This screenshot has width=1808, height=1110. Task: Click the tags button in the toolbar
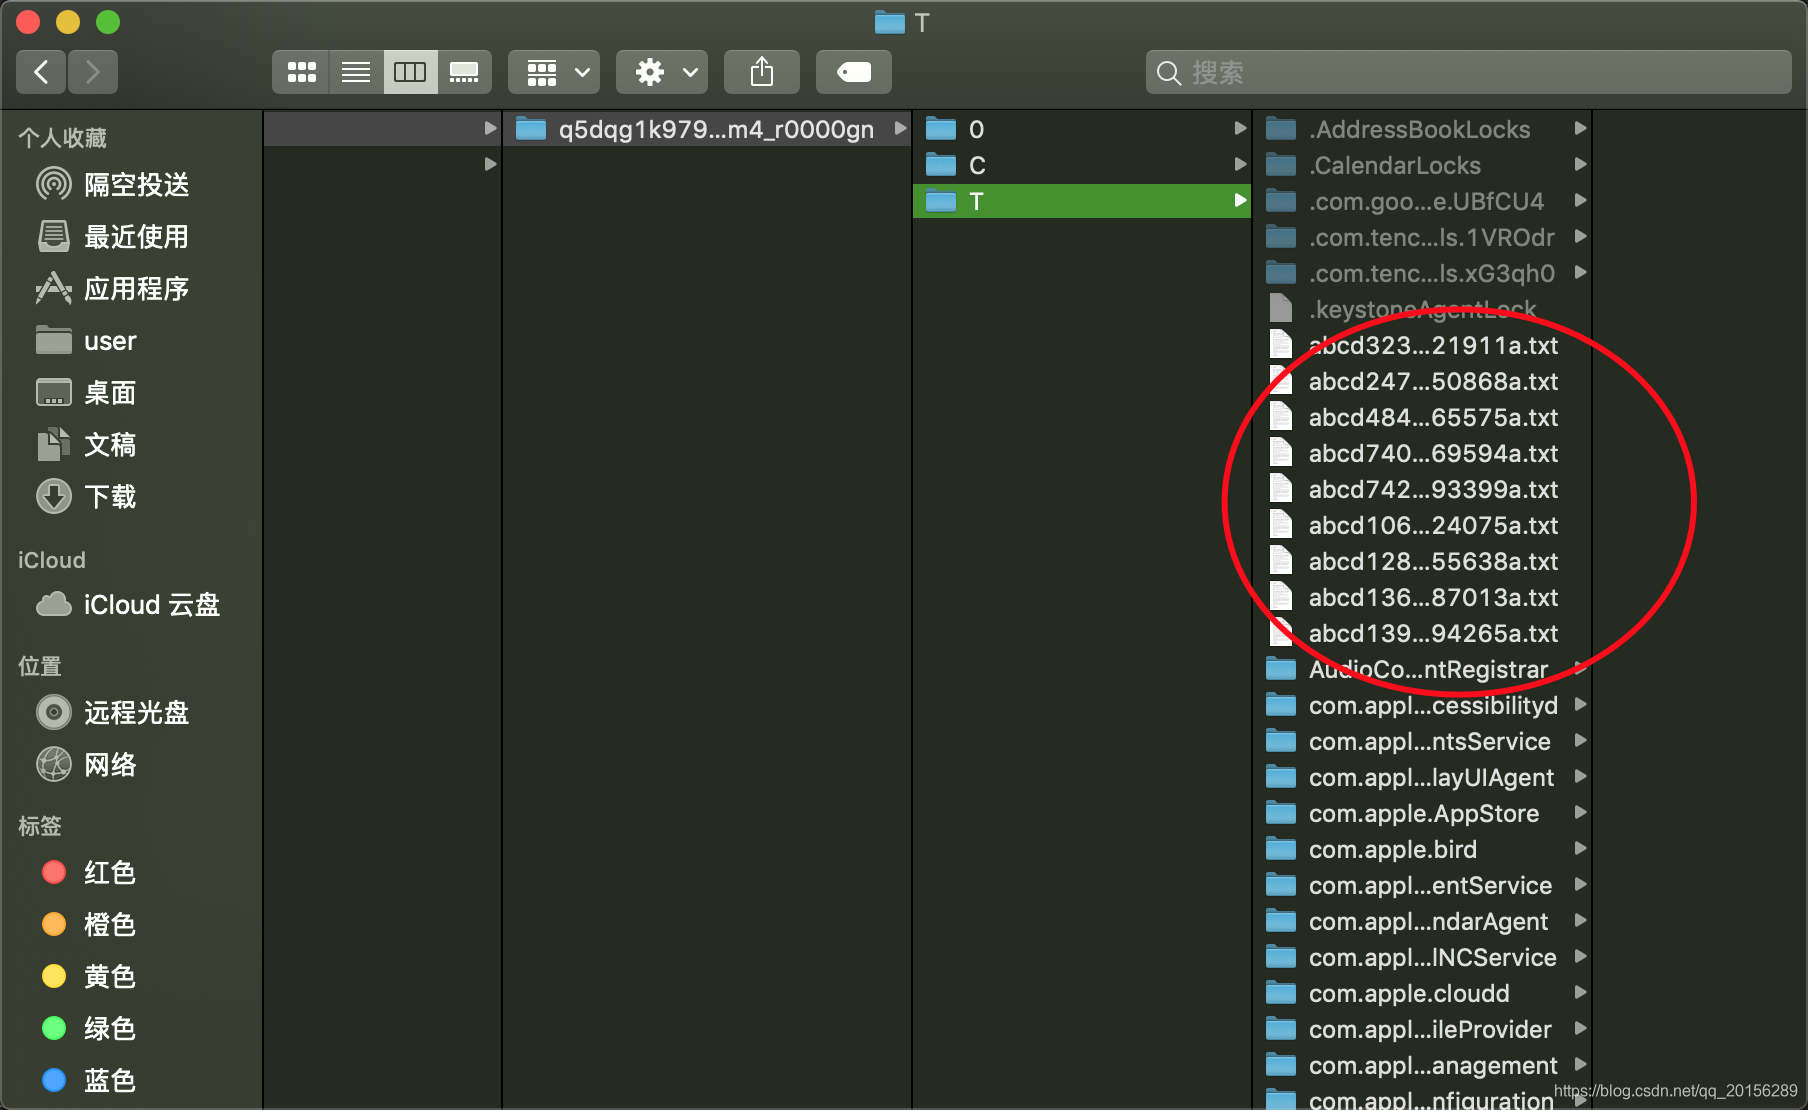tap(853, 71)
